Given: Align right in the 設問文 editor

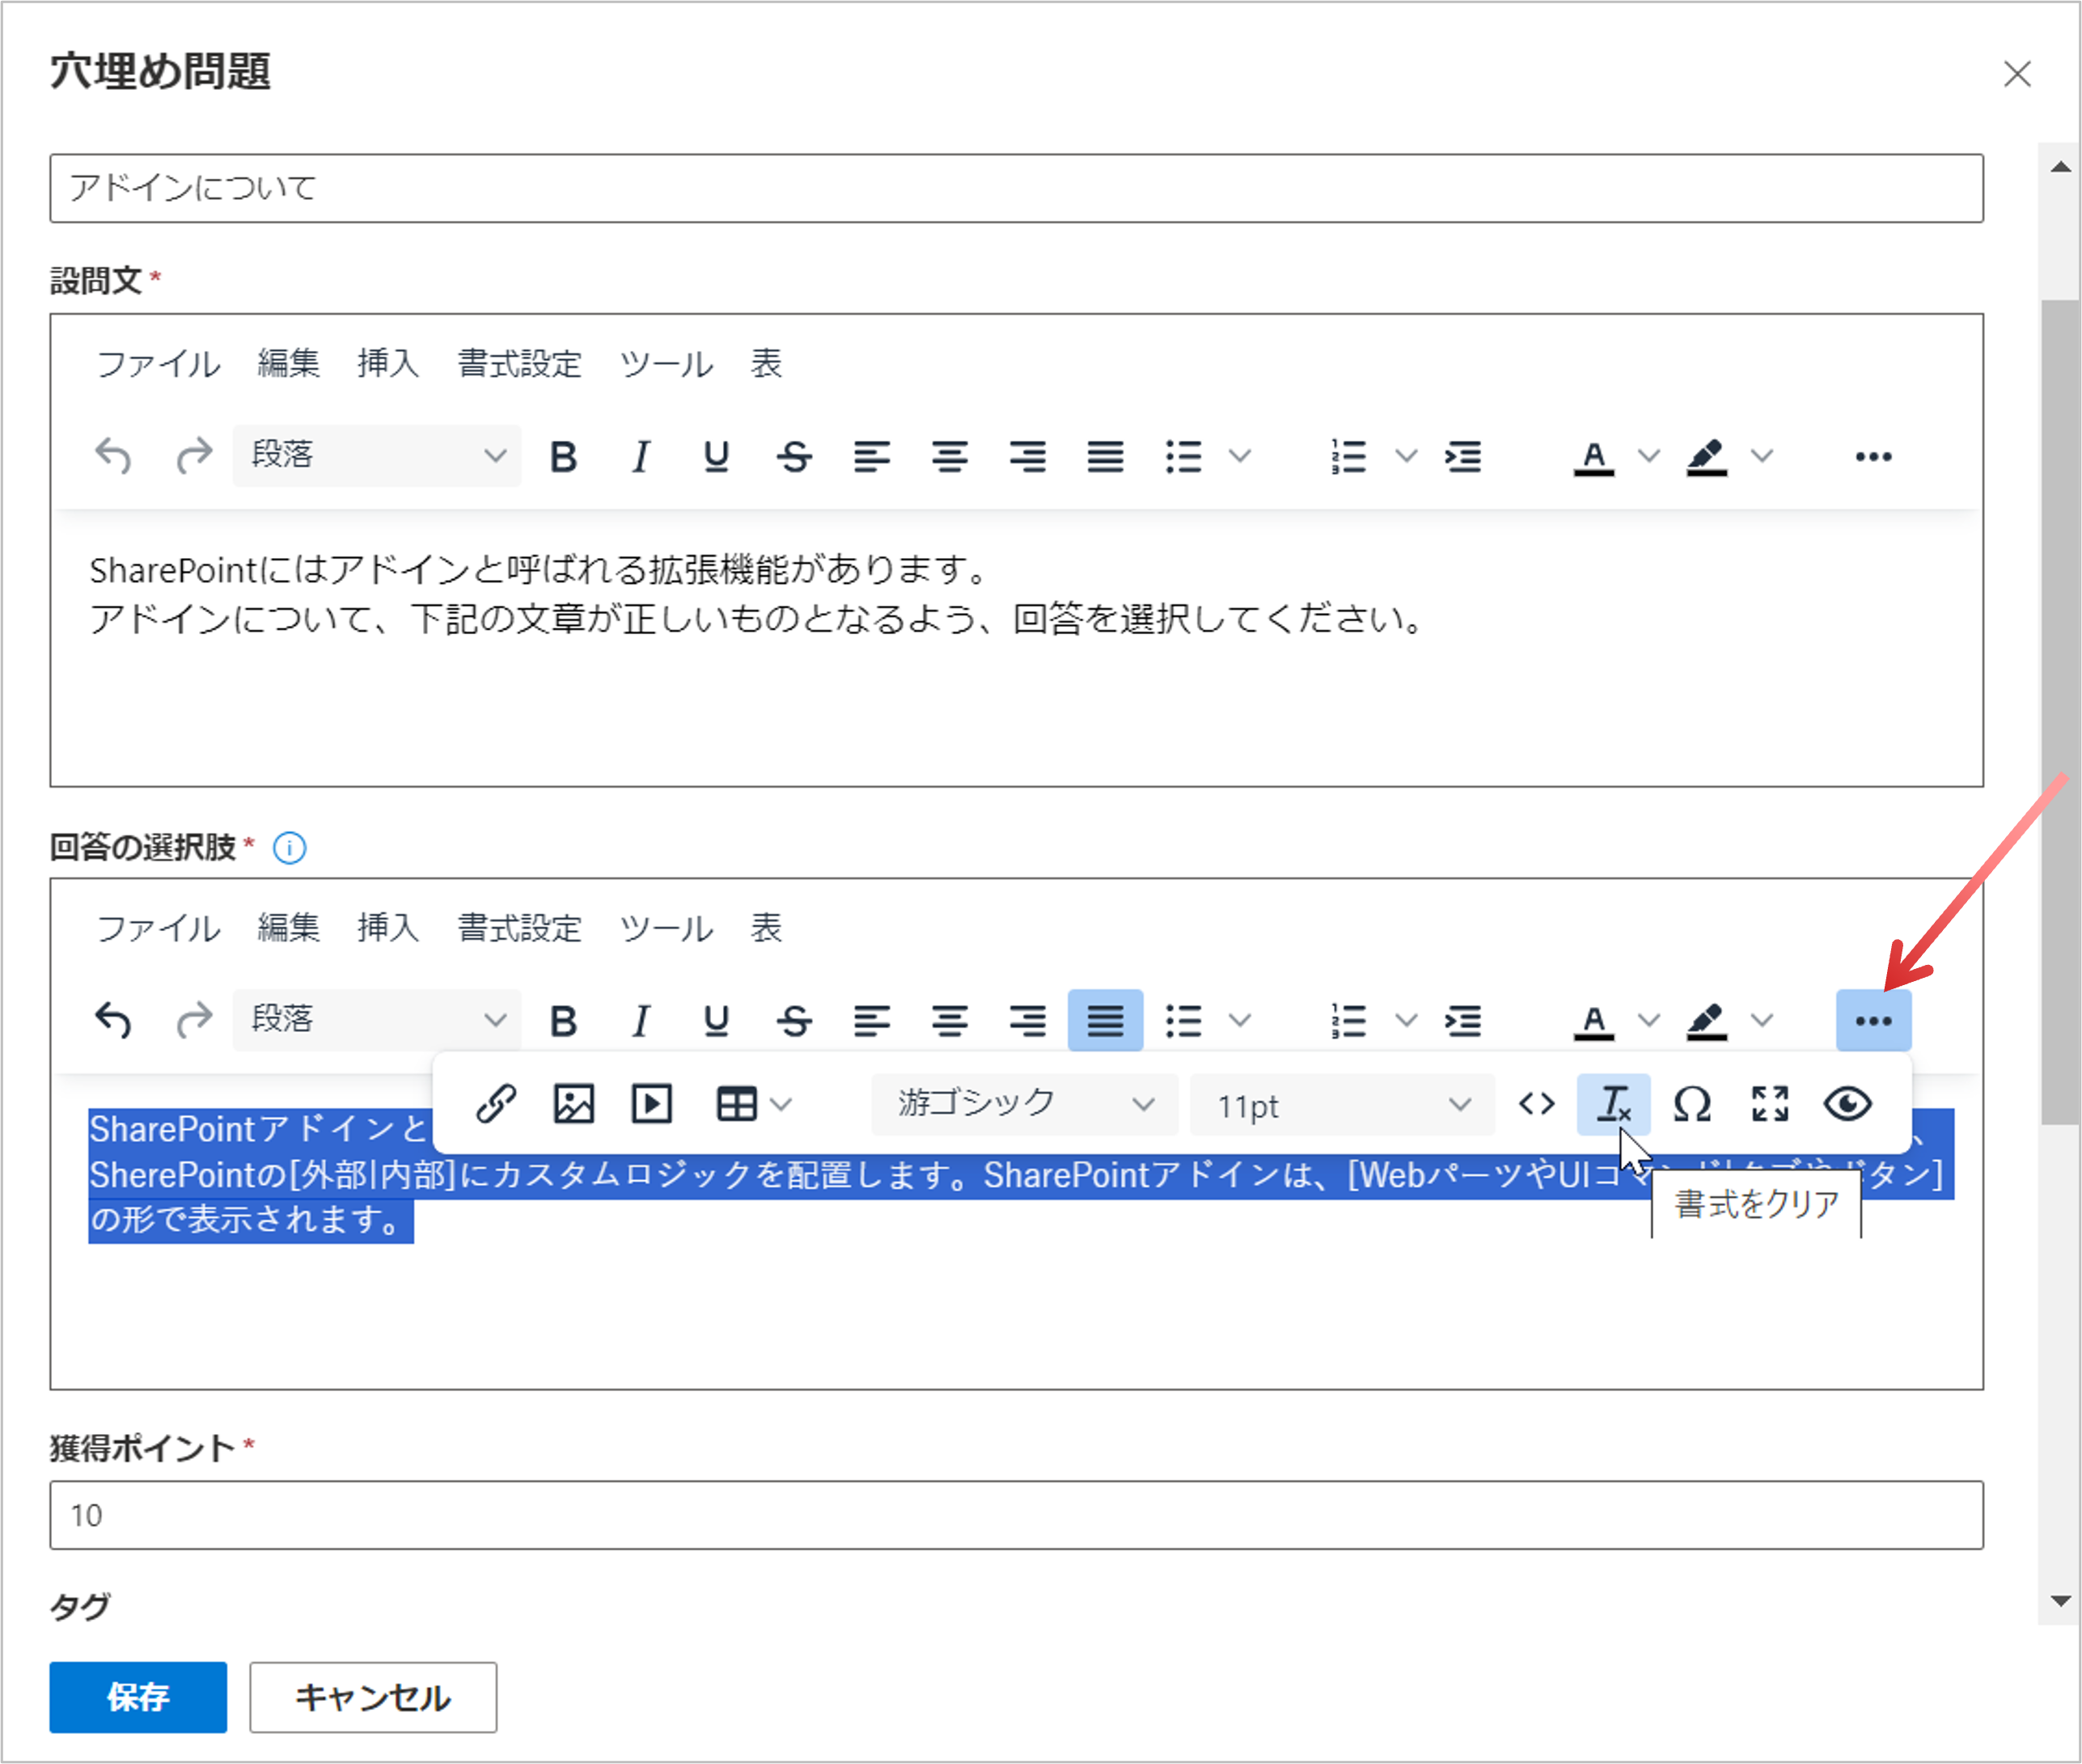Looking at the screenshot, I should [1027, 456].
